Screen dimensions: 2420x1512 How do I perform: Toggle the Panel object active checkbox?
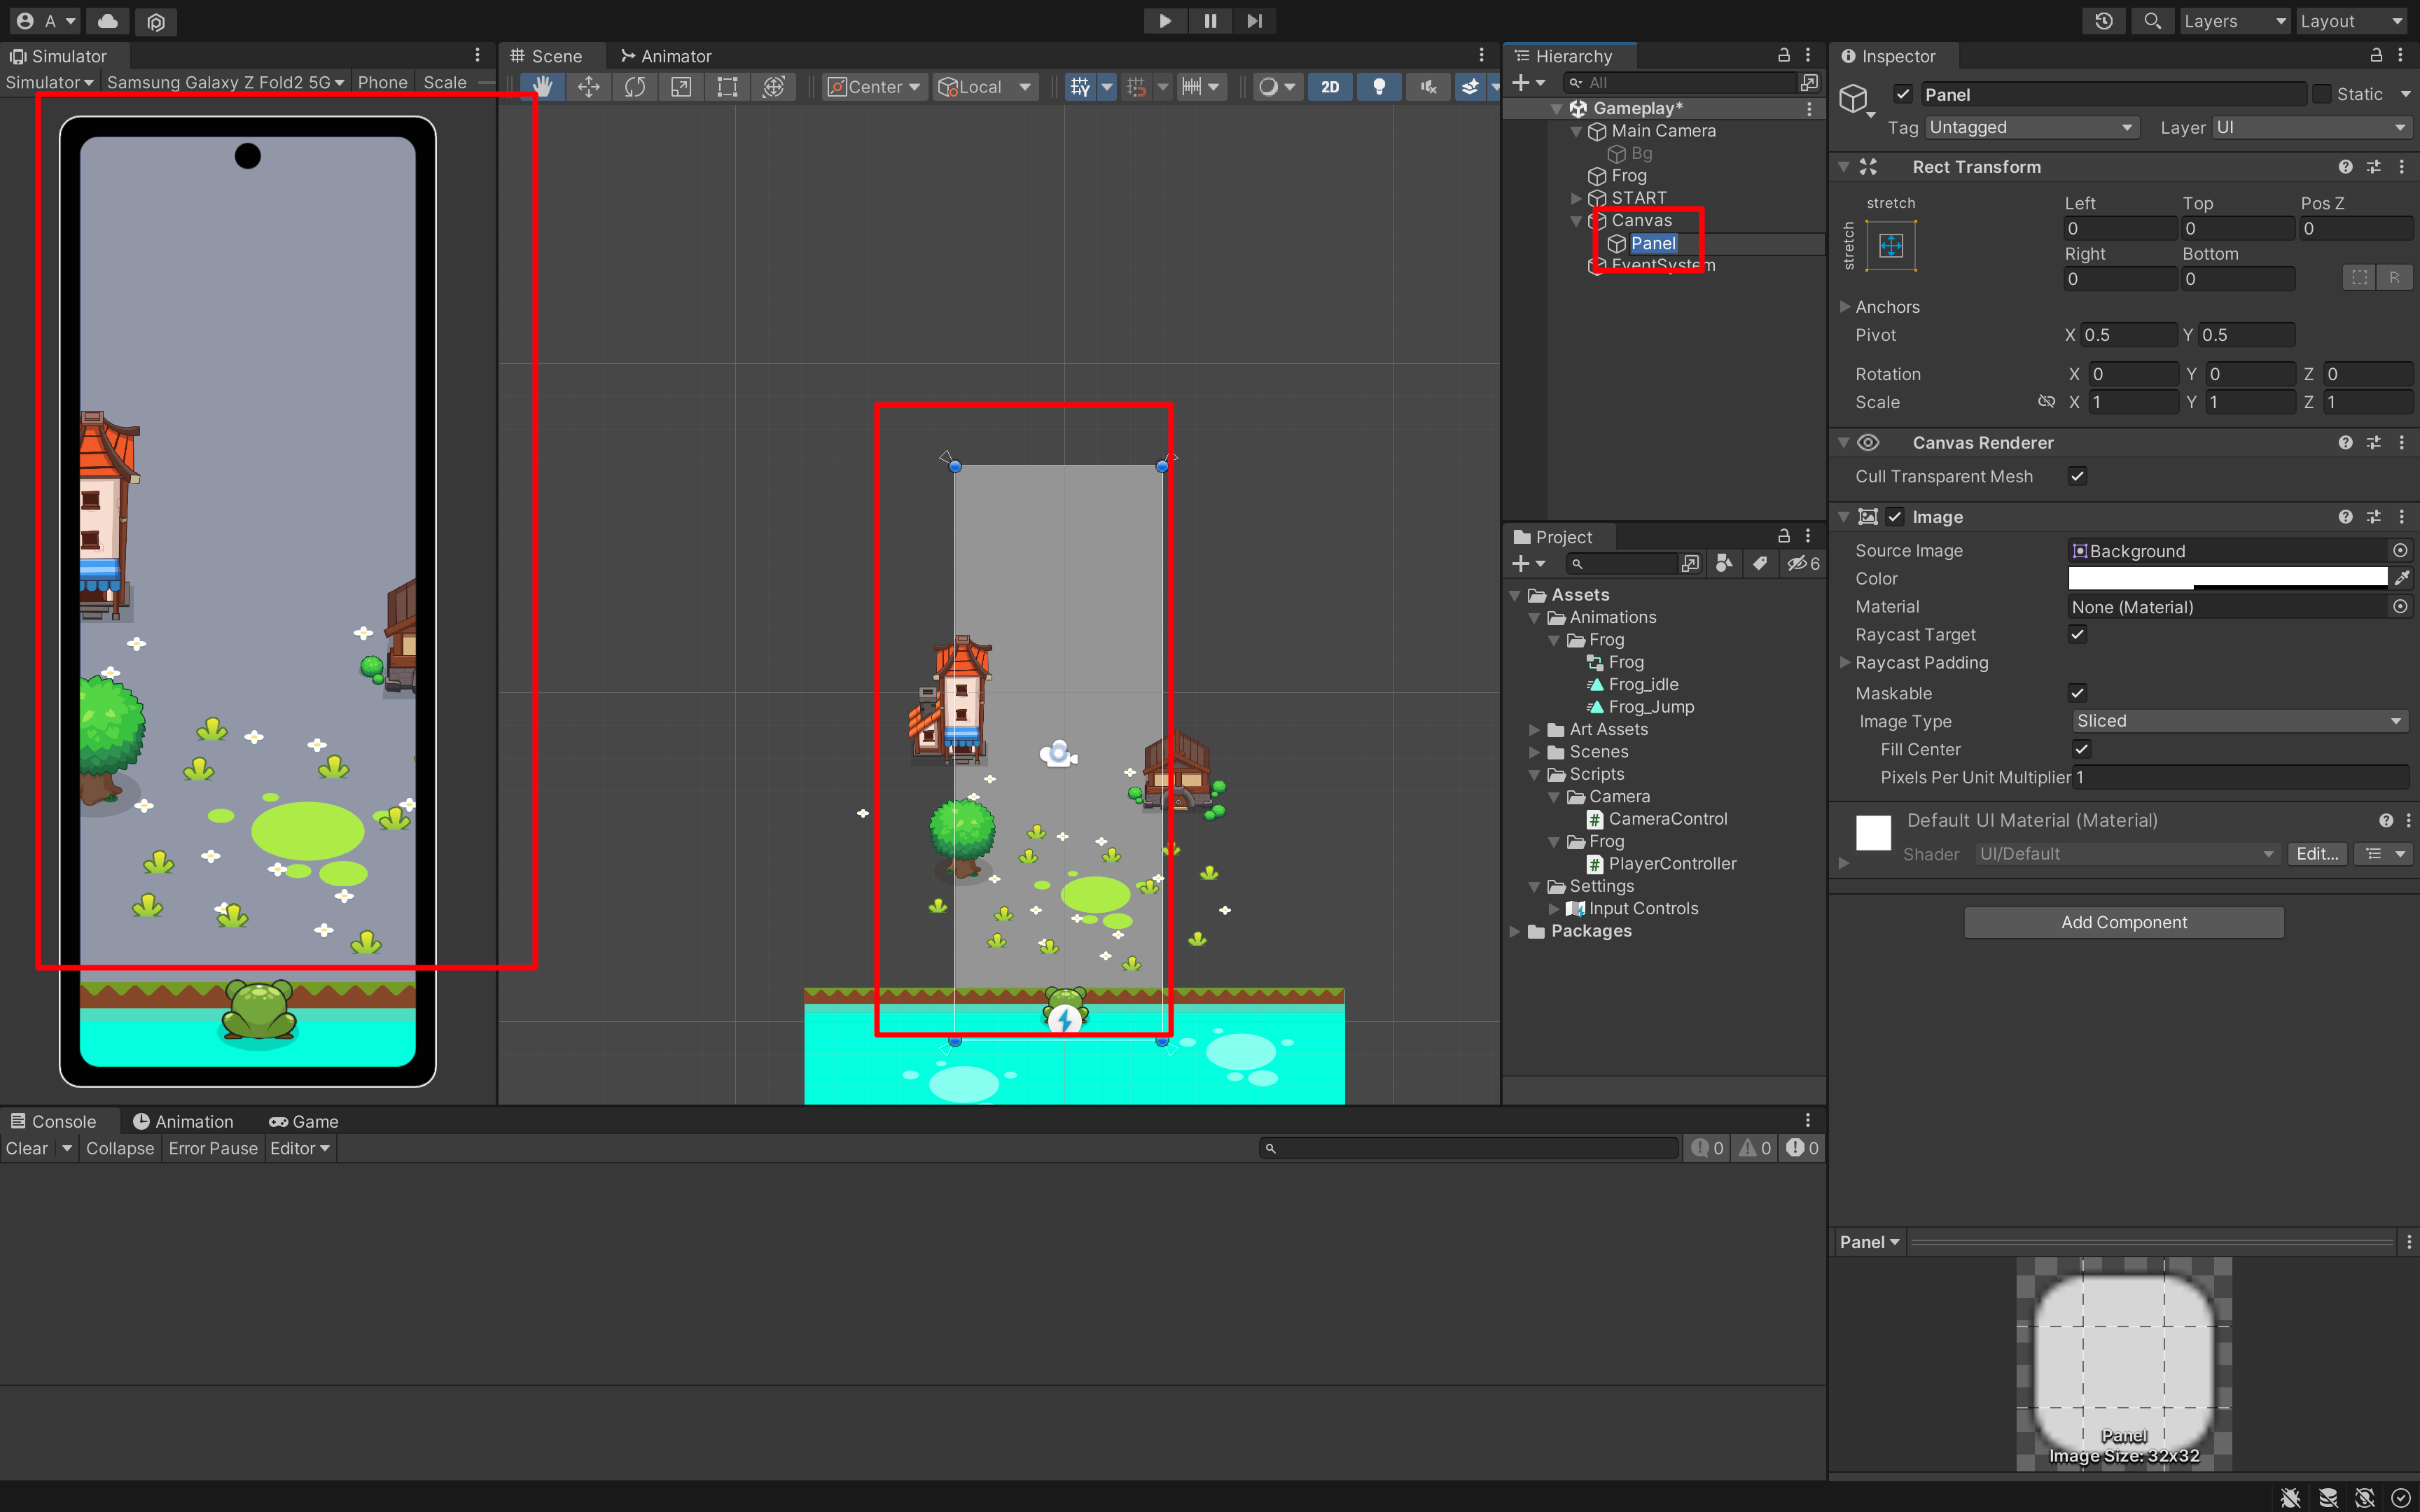[1903, 95]
